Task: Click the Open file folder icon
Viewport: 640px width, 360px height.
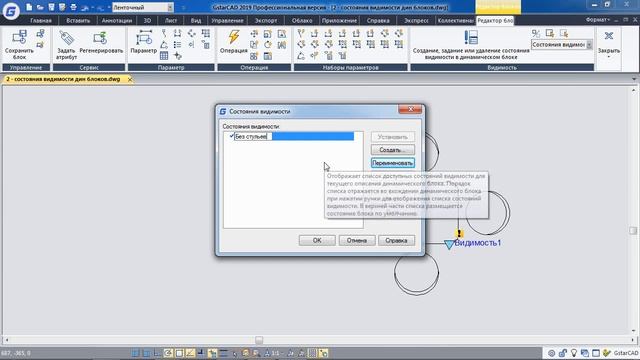Action: coord(40,7)
